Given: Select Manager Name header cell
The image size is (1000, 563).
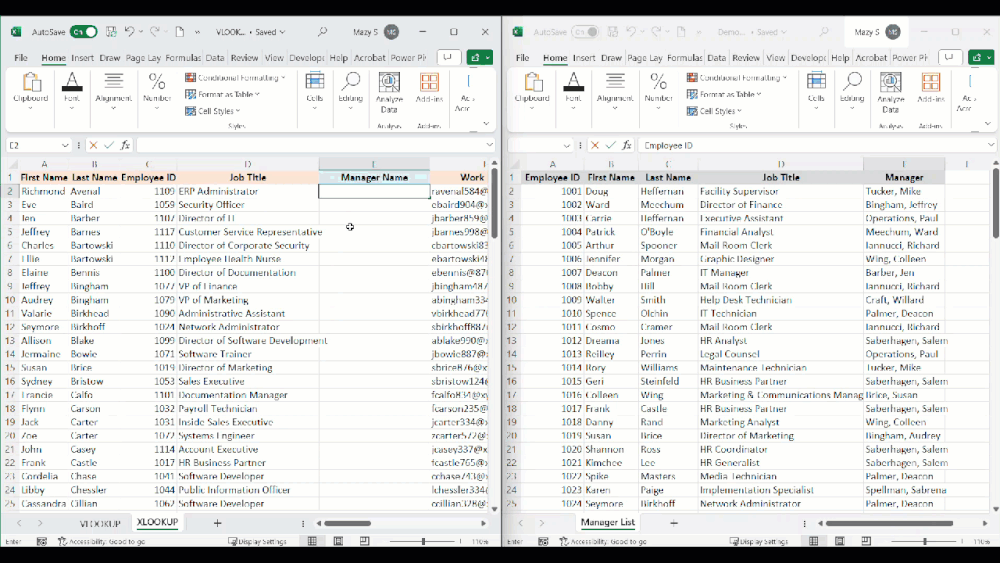Looking at the screenshot, I should click(x=374, y=177).
